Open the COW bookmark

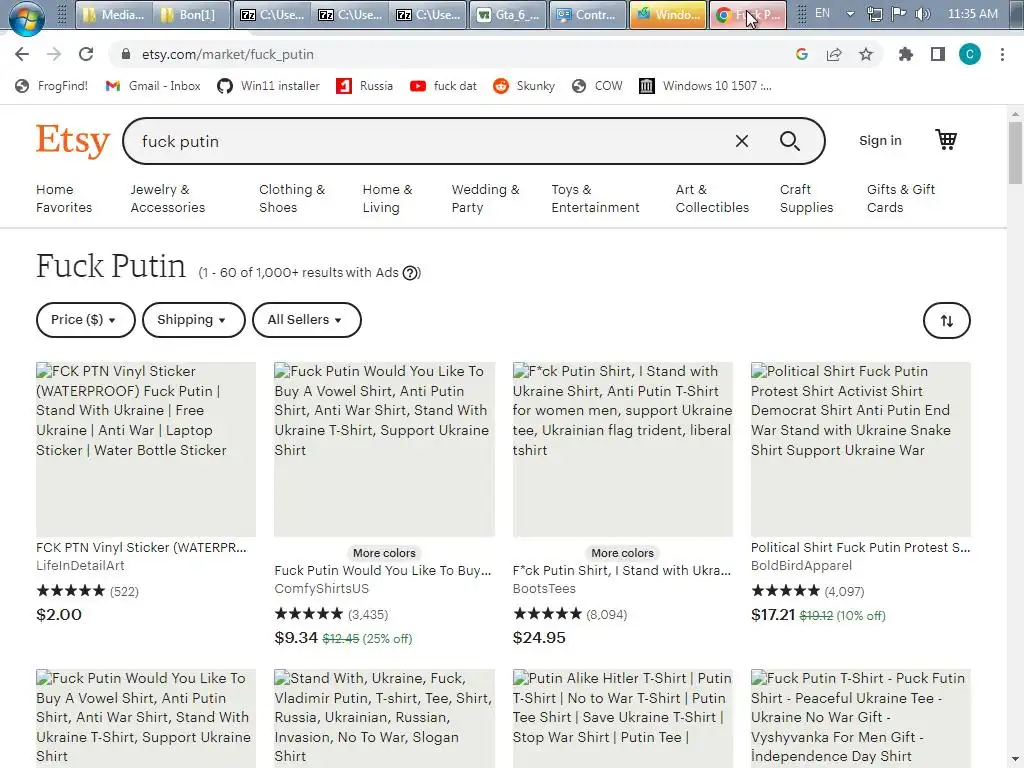[597, 86]
